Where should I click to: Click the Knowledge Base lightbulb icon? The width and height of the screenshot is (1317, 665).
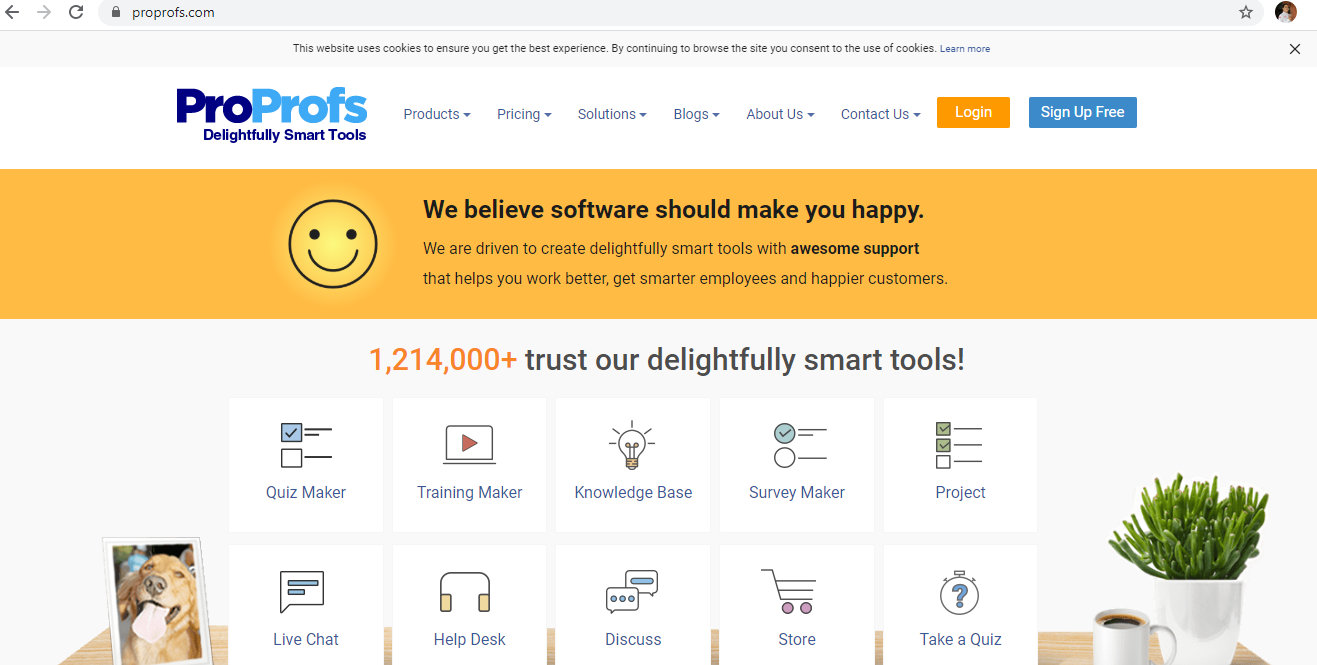click(x=633, y=445)
